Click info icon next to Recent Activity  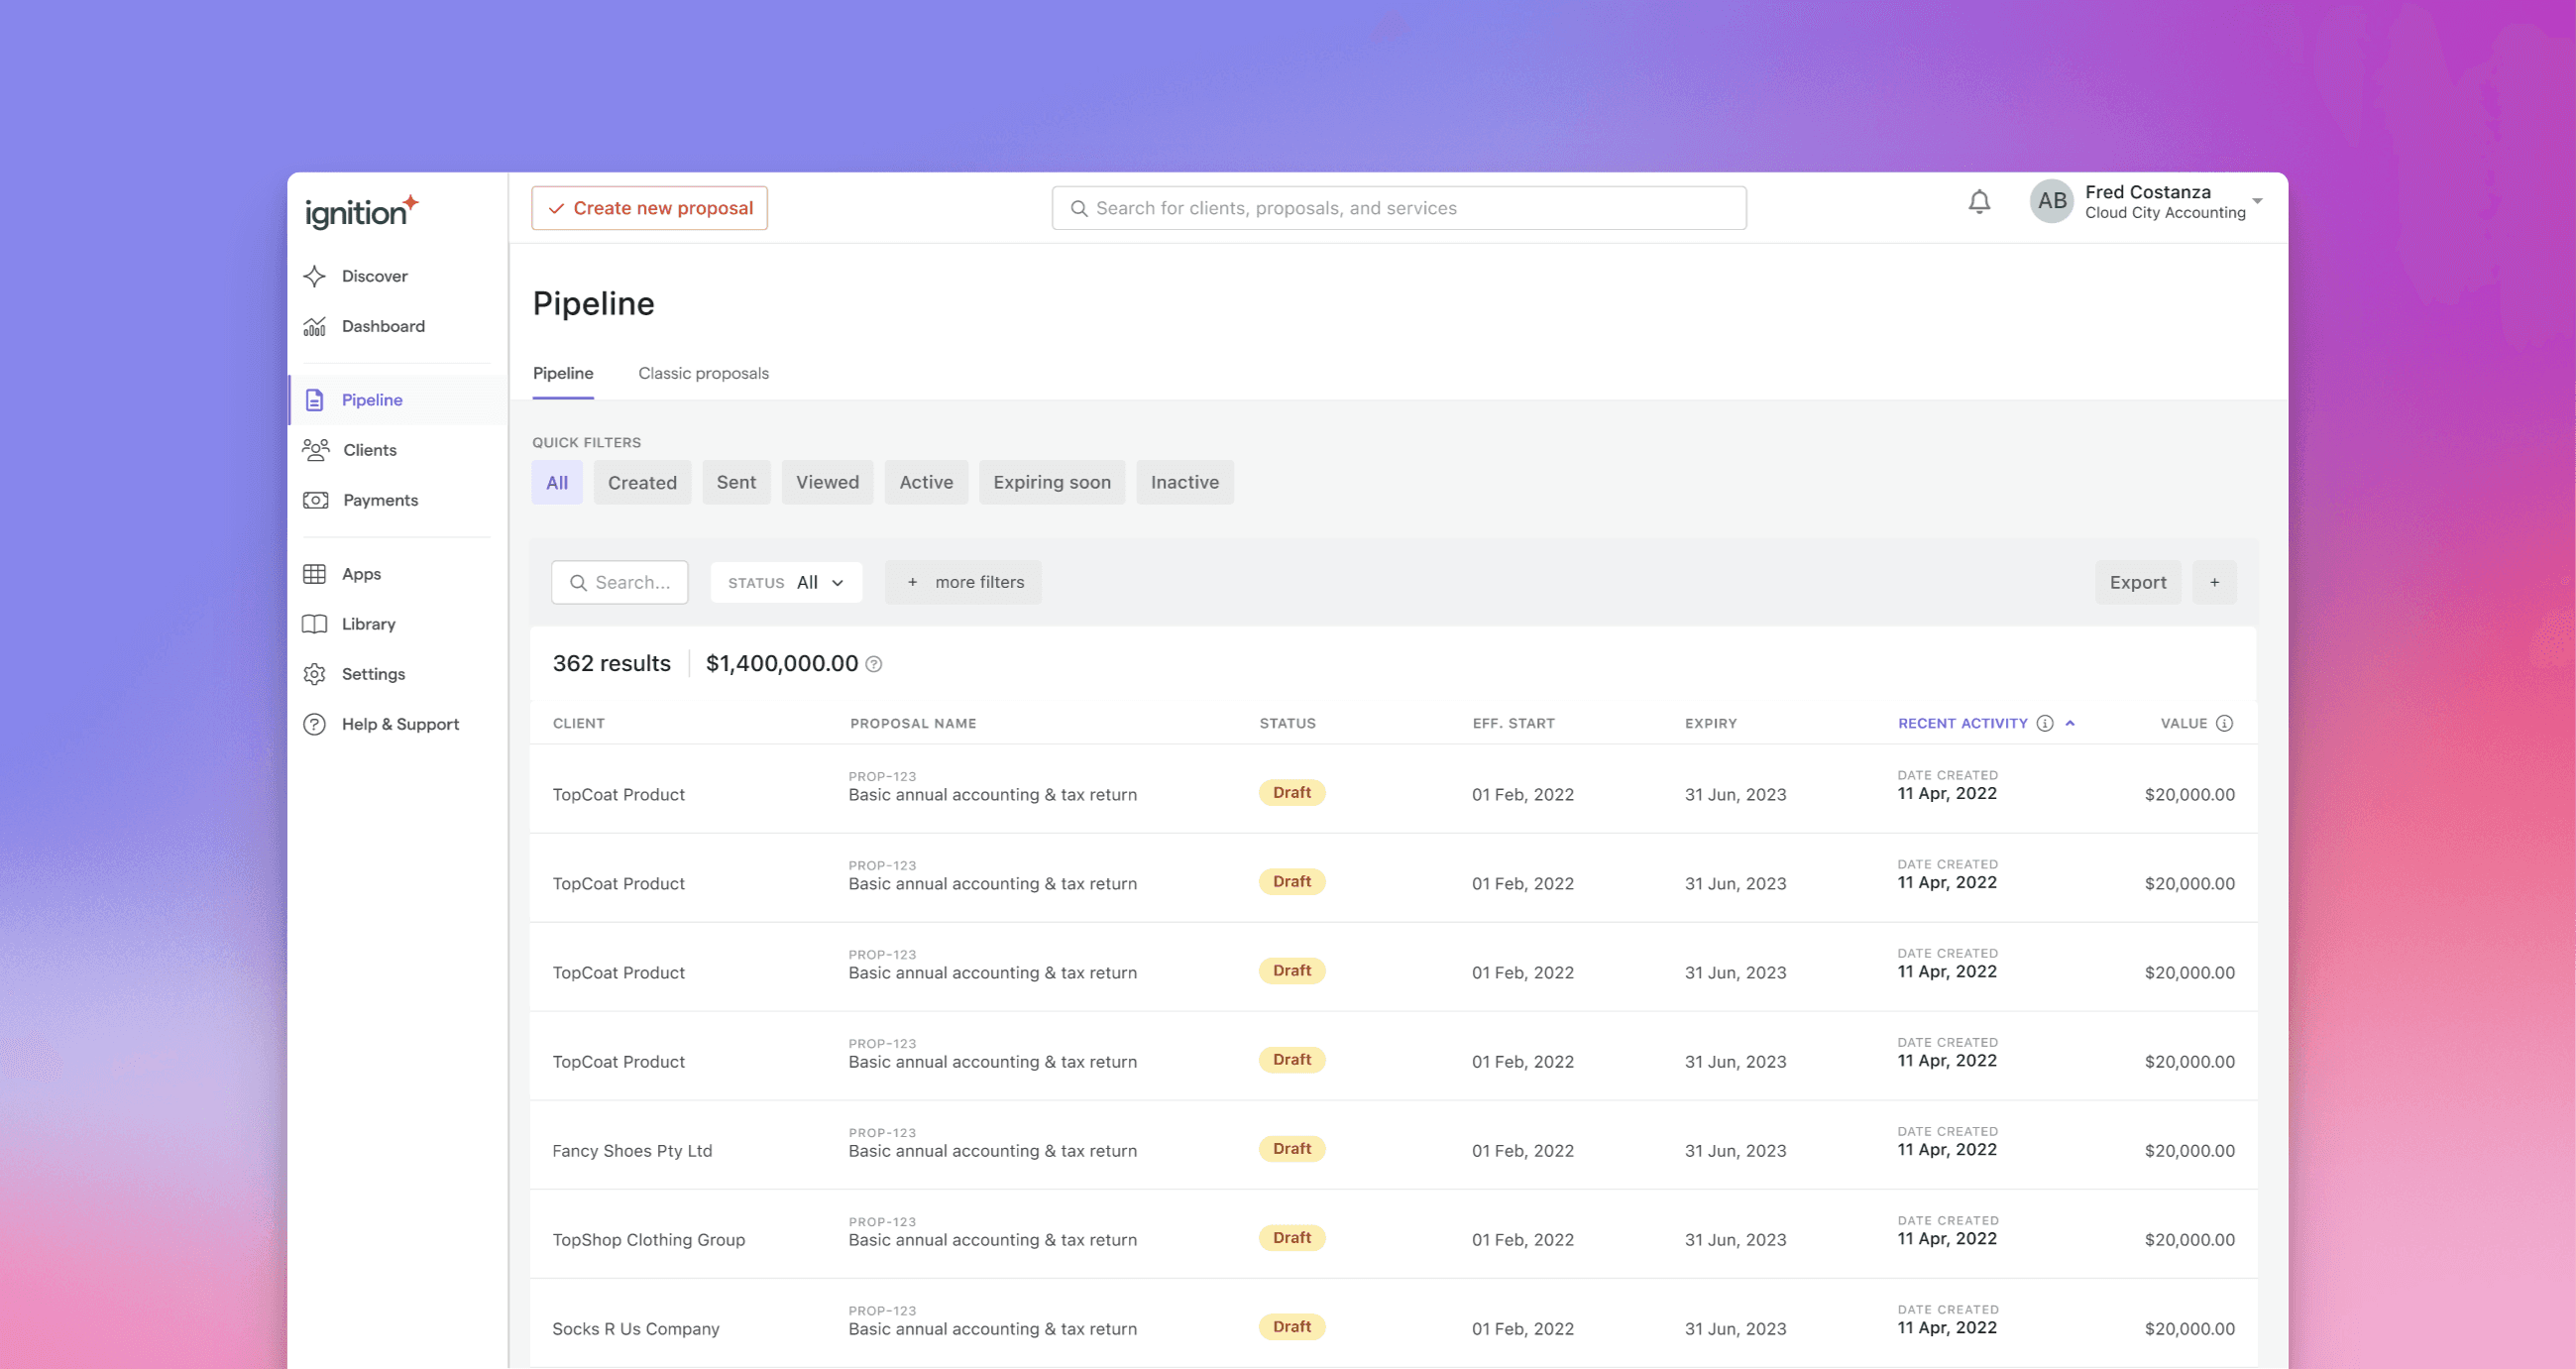click(2045, 723)
